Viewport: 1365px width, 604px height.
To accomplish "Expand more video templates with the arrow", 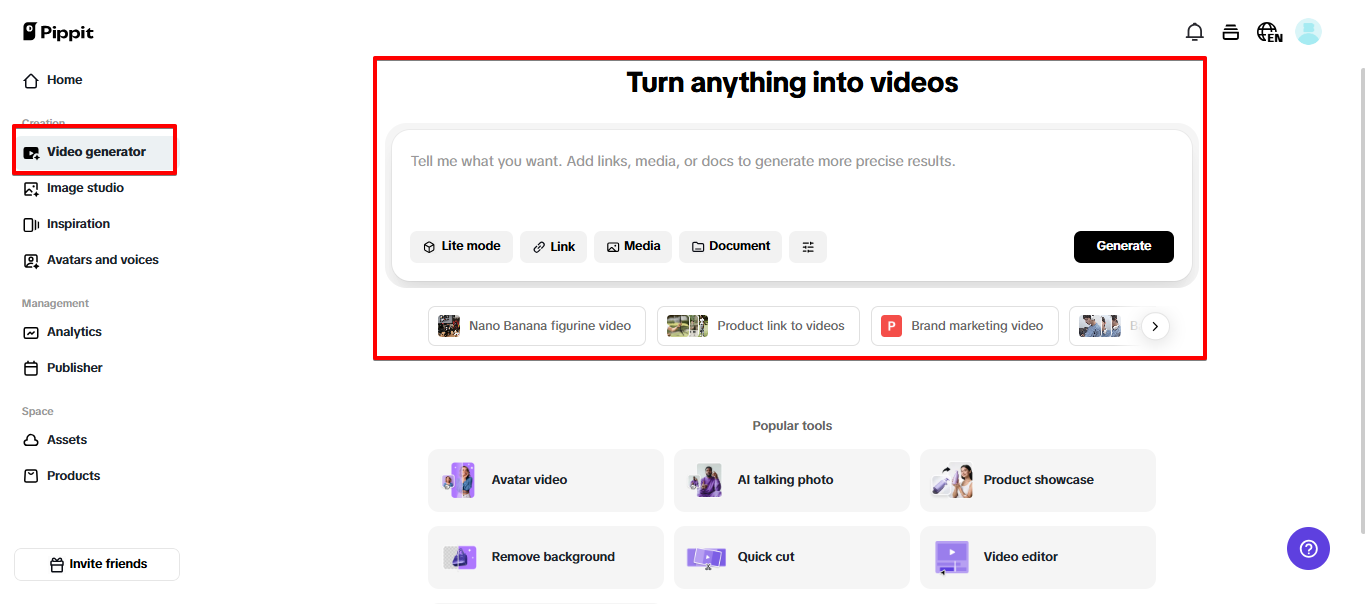I will 1155,326.
